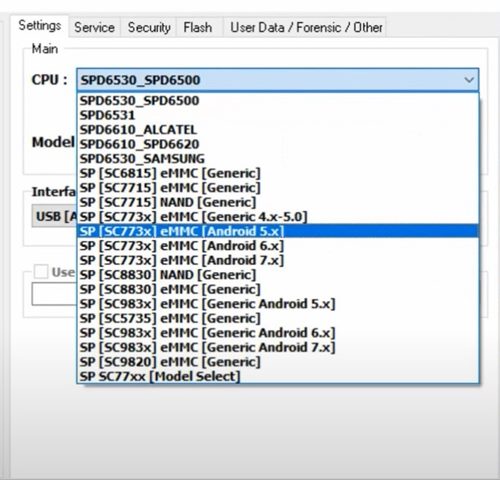The width and height of the screenshot is (500, 480).
Task: Choose SPD6610_SPD6620 option
Action: (x=278, y=144)
